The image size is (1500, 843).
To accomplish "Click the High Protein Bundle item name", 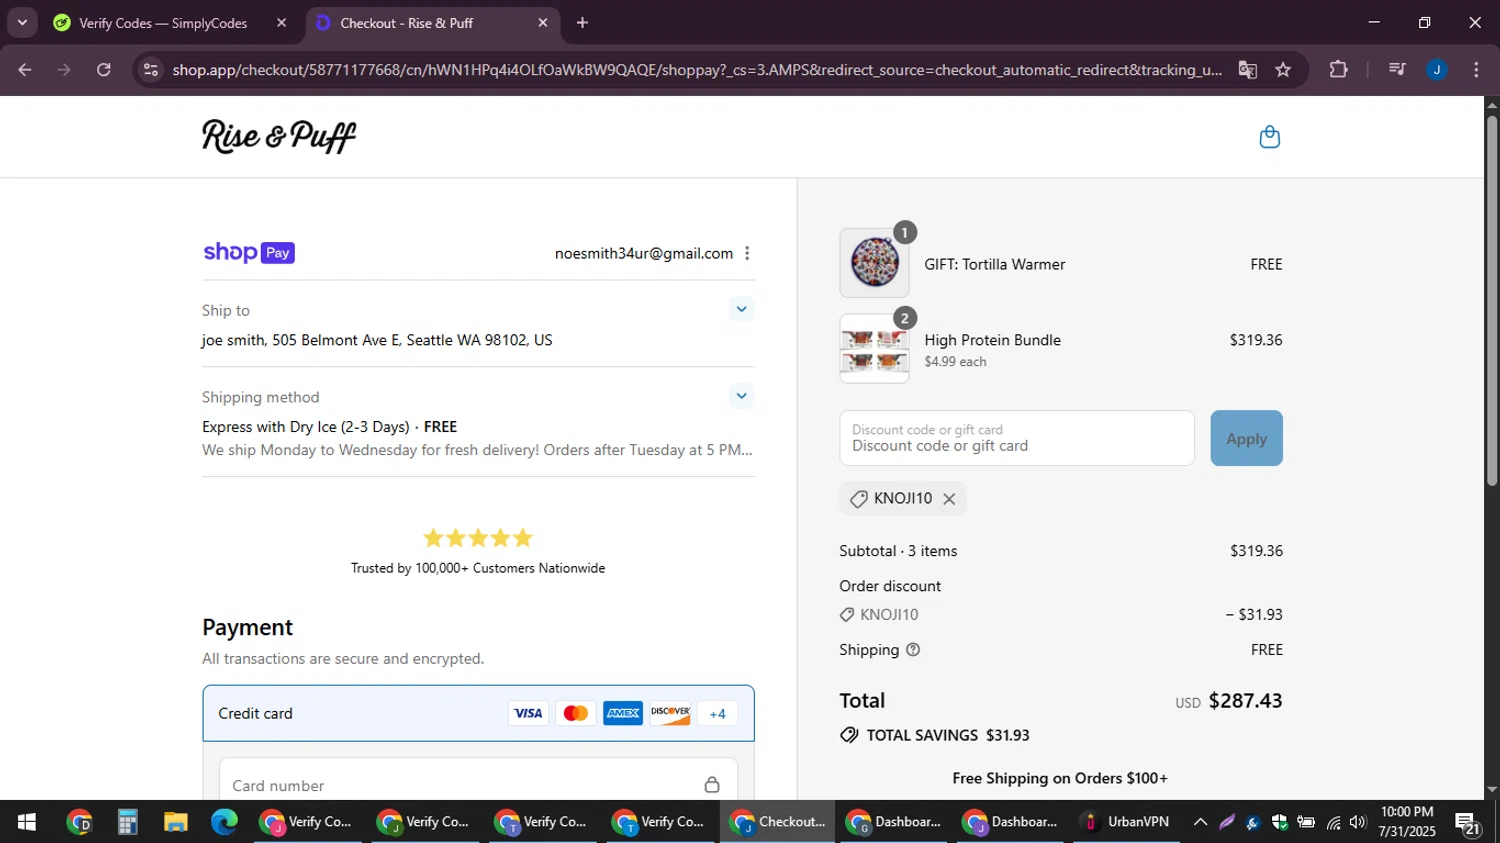I will click(993, 340).
